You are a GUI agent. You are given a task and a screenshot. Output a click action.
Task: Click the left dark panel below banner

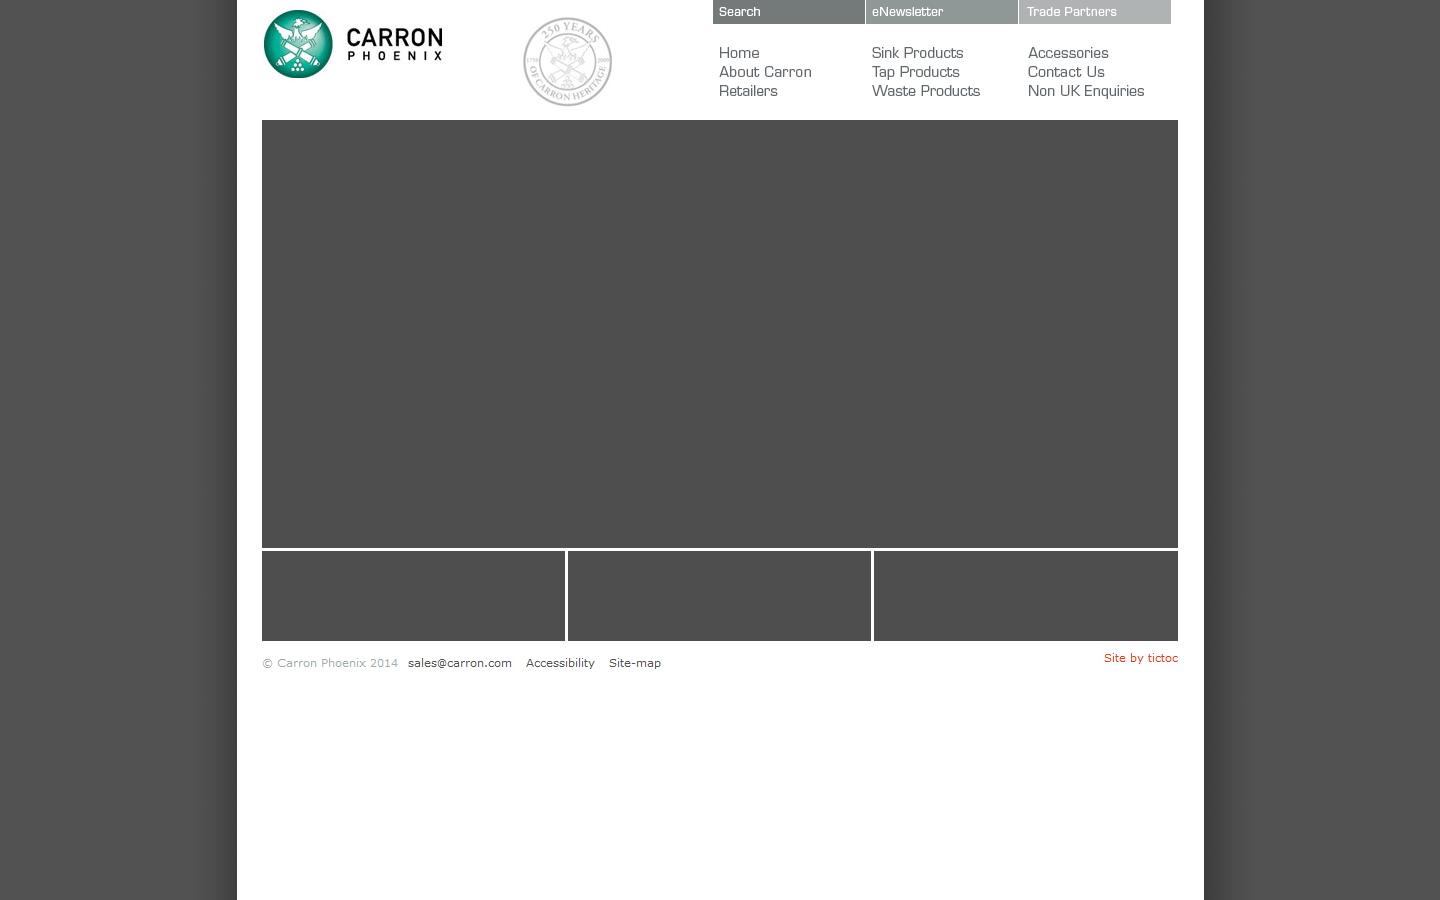413,596
